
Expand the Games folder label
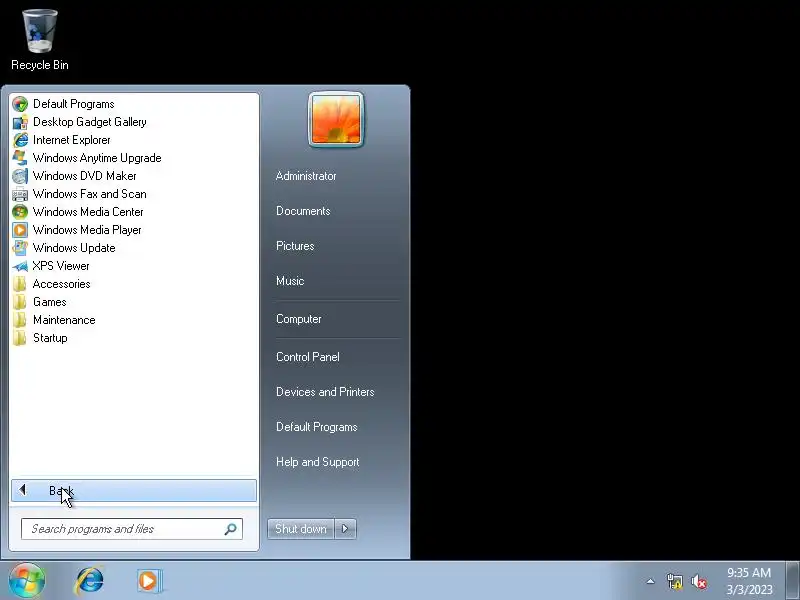point(49,302)
